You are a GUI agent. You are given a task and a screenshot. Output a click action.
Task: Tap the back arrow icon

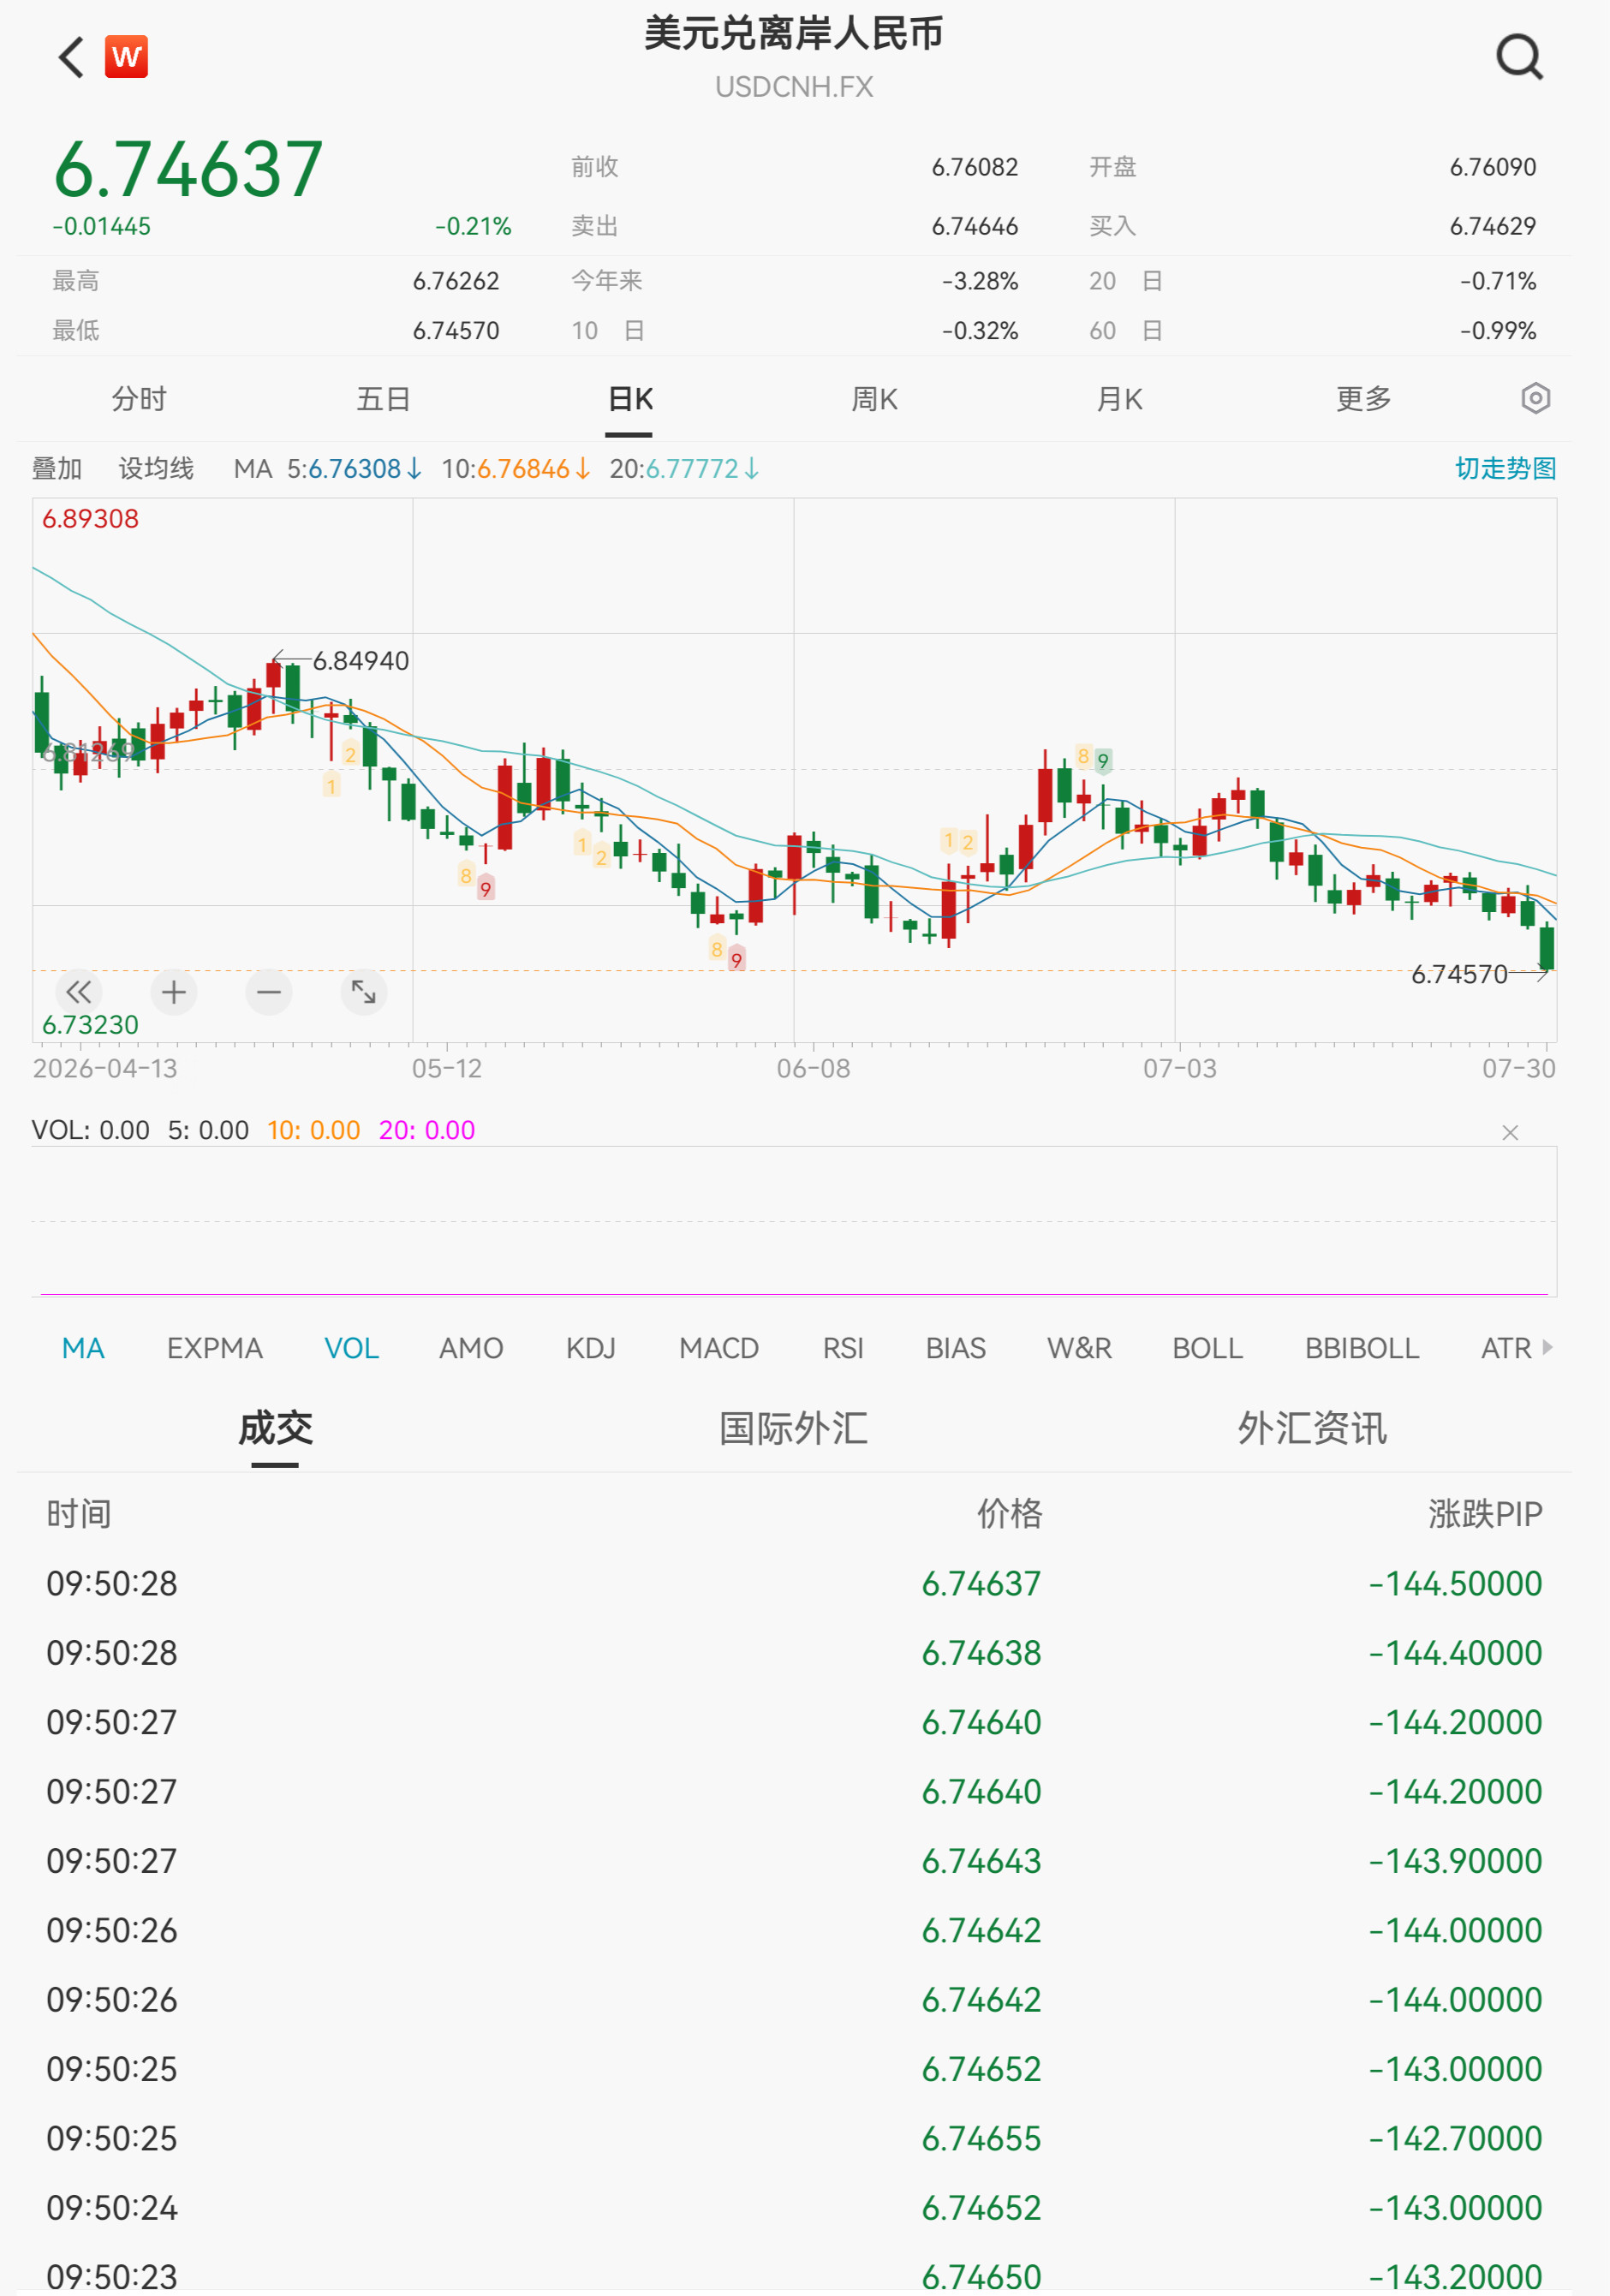(71, 57)
